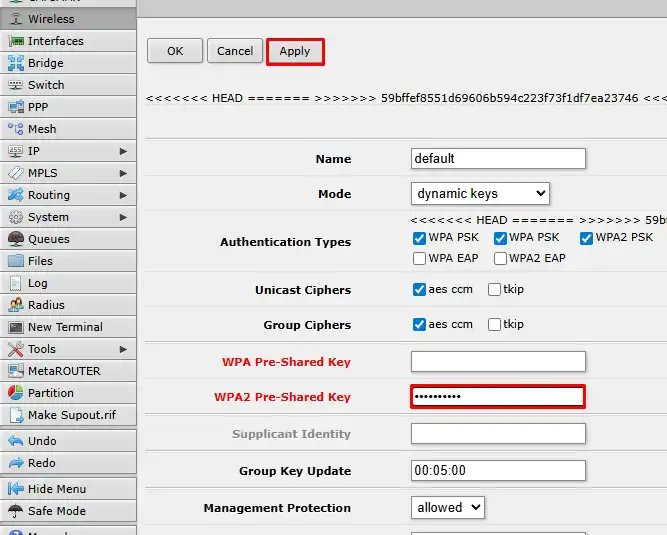Screen dimensions: 667x535
Task: Launch New Terminal from its icon
Action: click(x=15, y=327)
